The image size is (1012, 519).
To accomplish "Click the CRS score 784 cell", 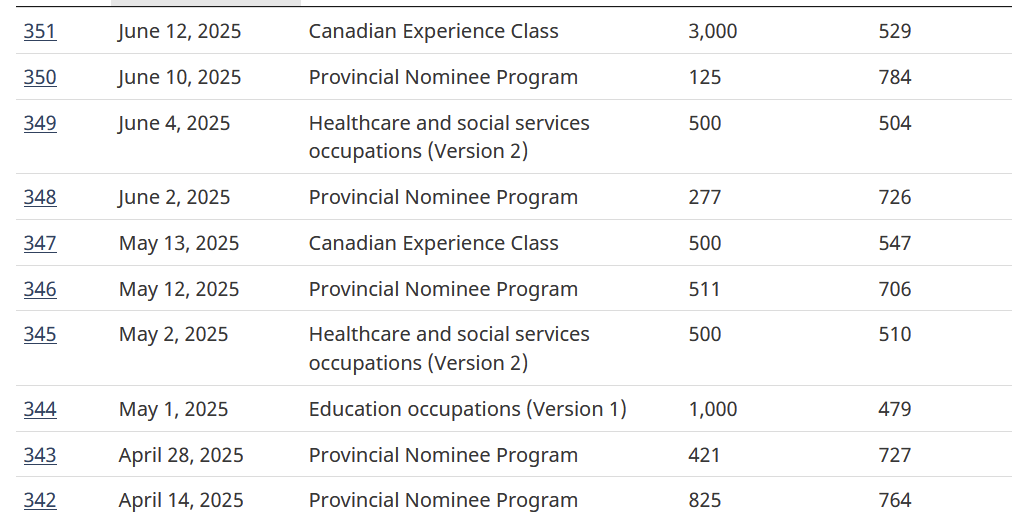I will point(894,77).
